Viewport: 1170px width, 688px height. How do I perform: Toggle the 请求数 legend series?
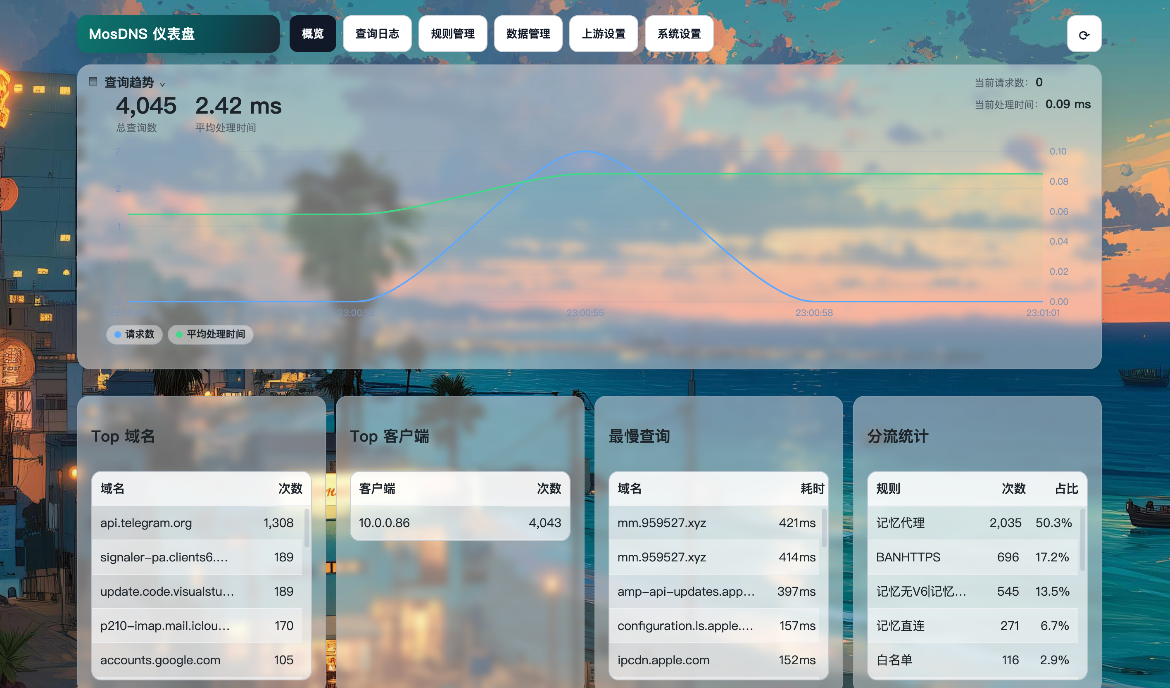point(134,334)
